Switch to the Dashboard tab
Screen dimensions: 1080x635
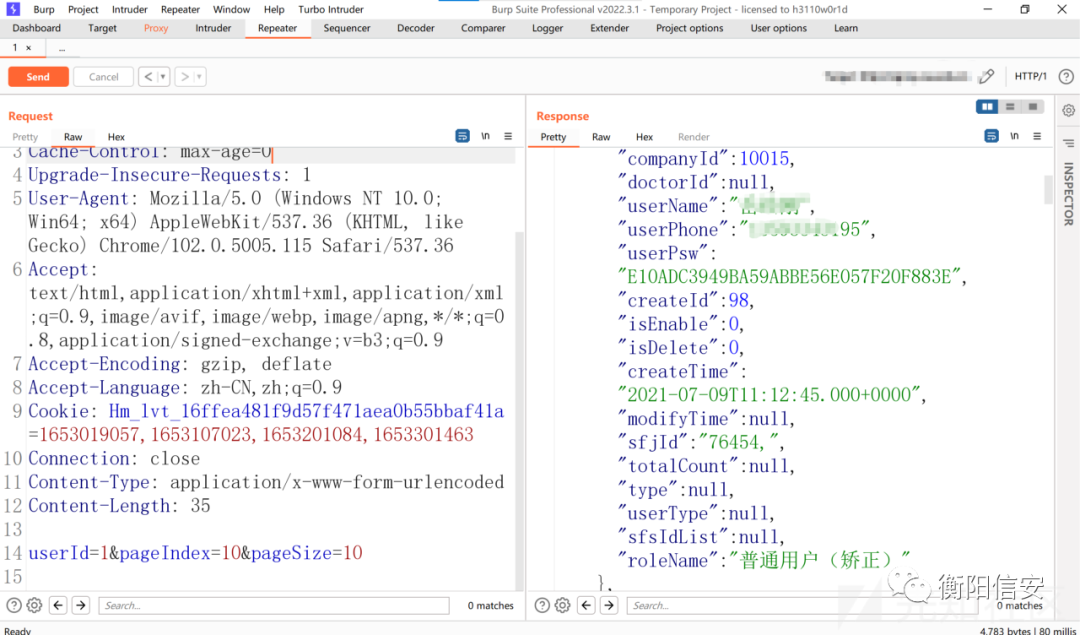tap(37, 28)
